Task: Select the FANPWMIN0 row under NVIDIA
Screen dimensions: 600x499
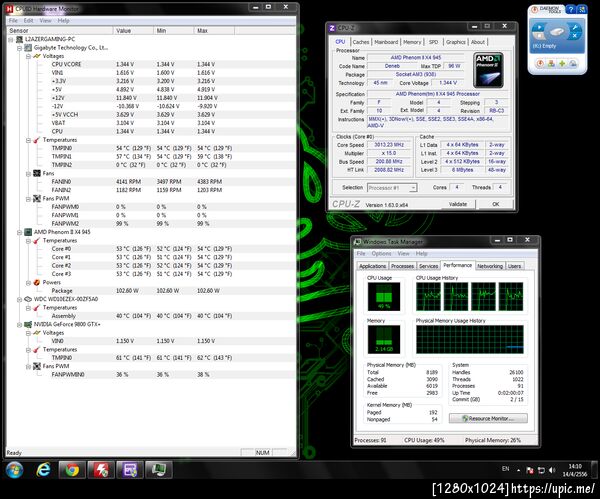Action: (x=151, y=375)
